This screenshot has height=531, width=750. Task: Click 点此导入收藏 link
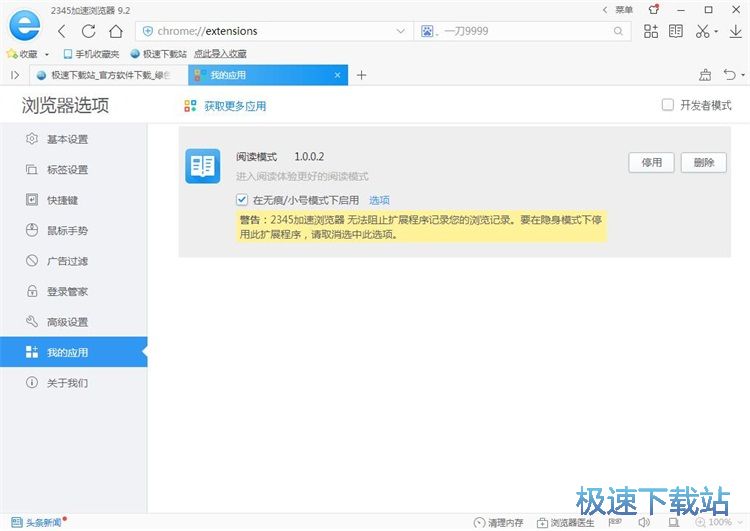click(x=220, y=54)
